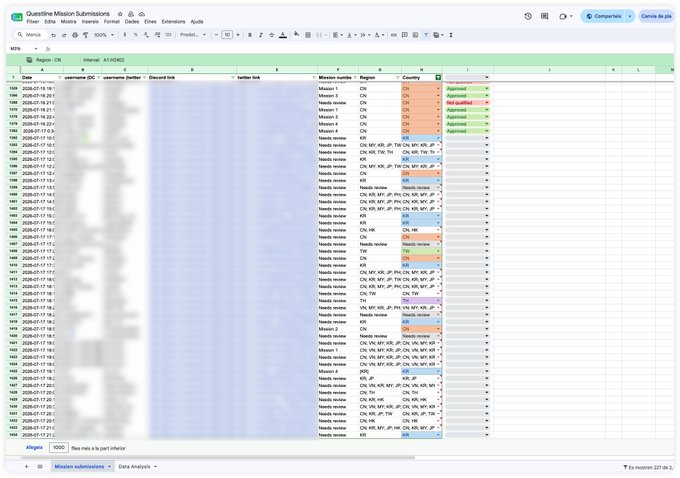The width and height of the screenshot is (680, 478).
Task: Insert a comment from the toolbar
Action: click(405, 35)
